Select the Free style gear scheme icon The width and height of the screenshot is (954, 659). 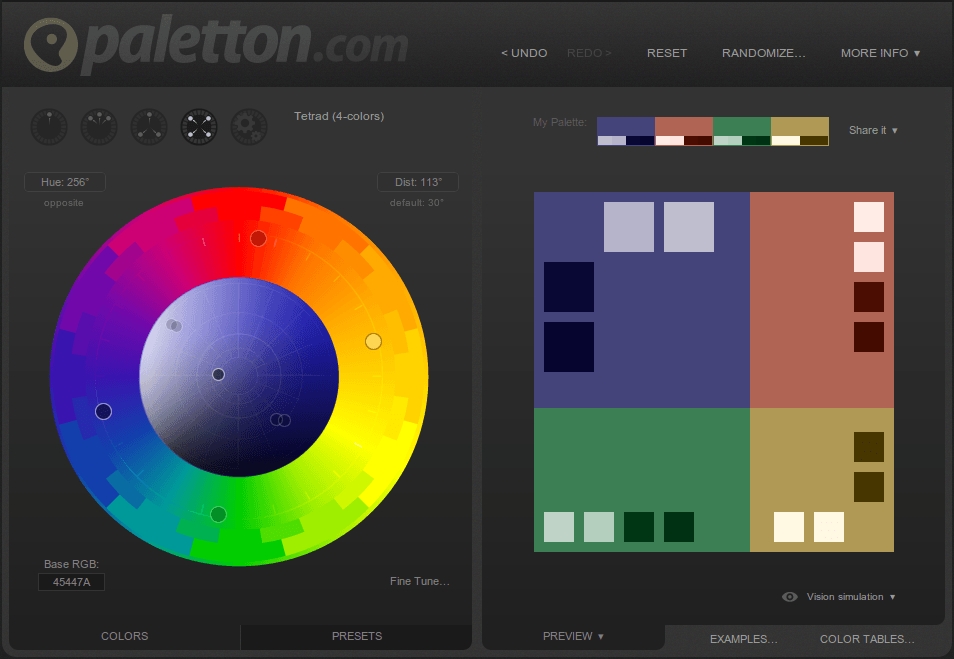pos(249,127)
